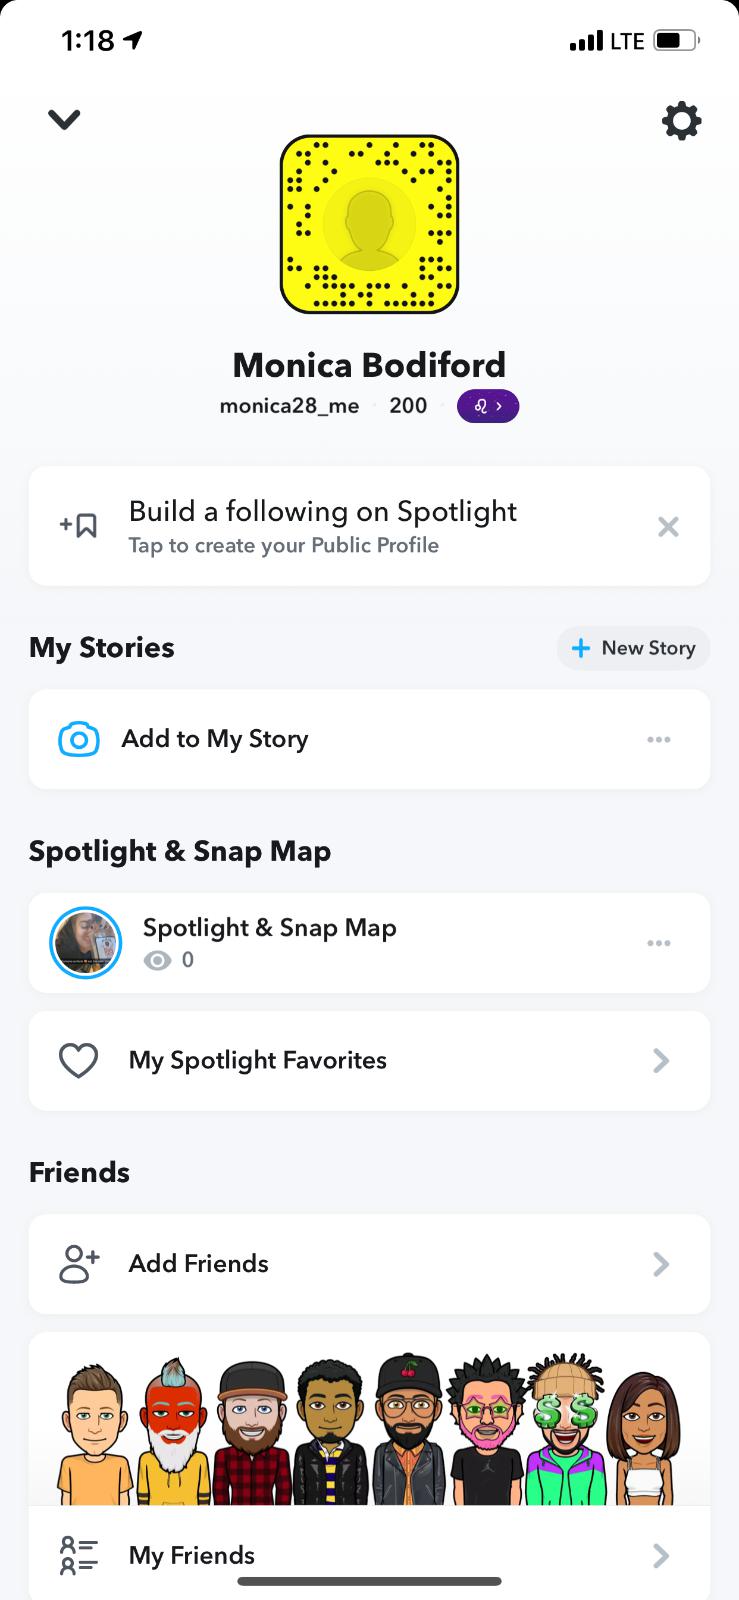This screenshot has width=739, height=1600.
Task: Dismiss the Build a following banner
Action: coord(668,527)
